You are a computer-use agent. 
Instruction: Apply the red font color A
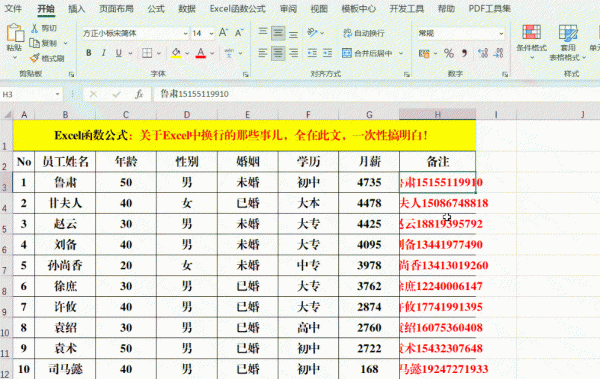201,53
